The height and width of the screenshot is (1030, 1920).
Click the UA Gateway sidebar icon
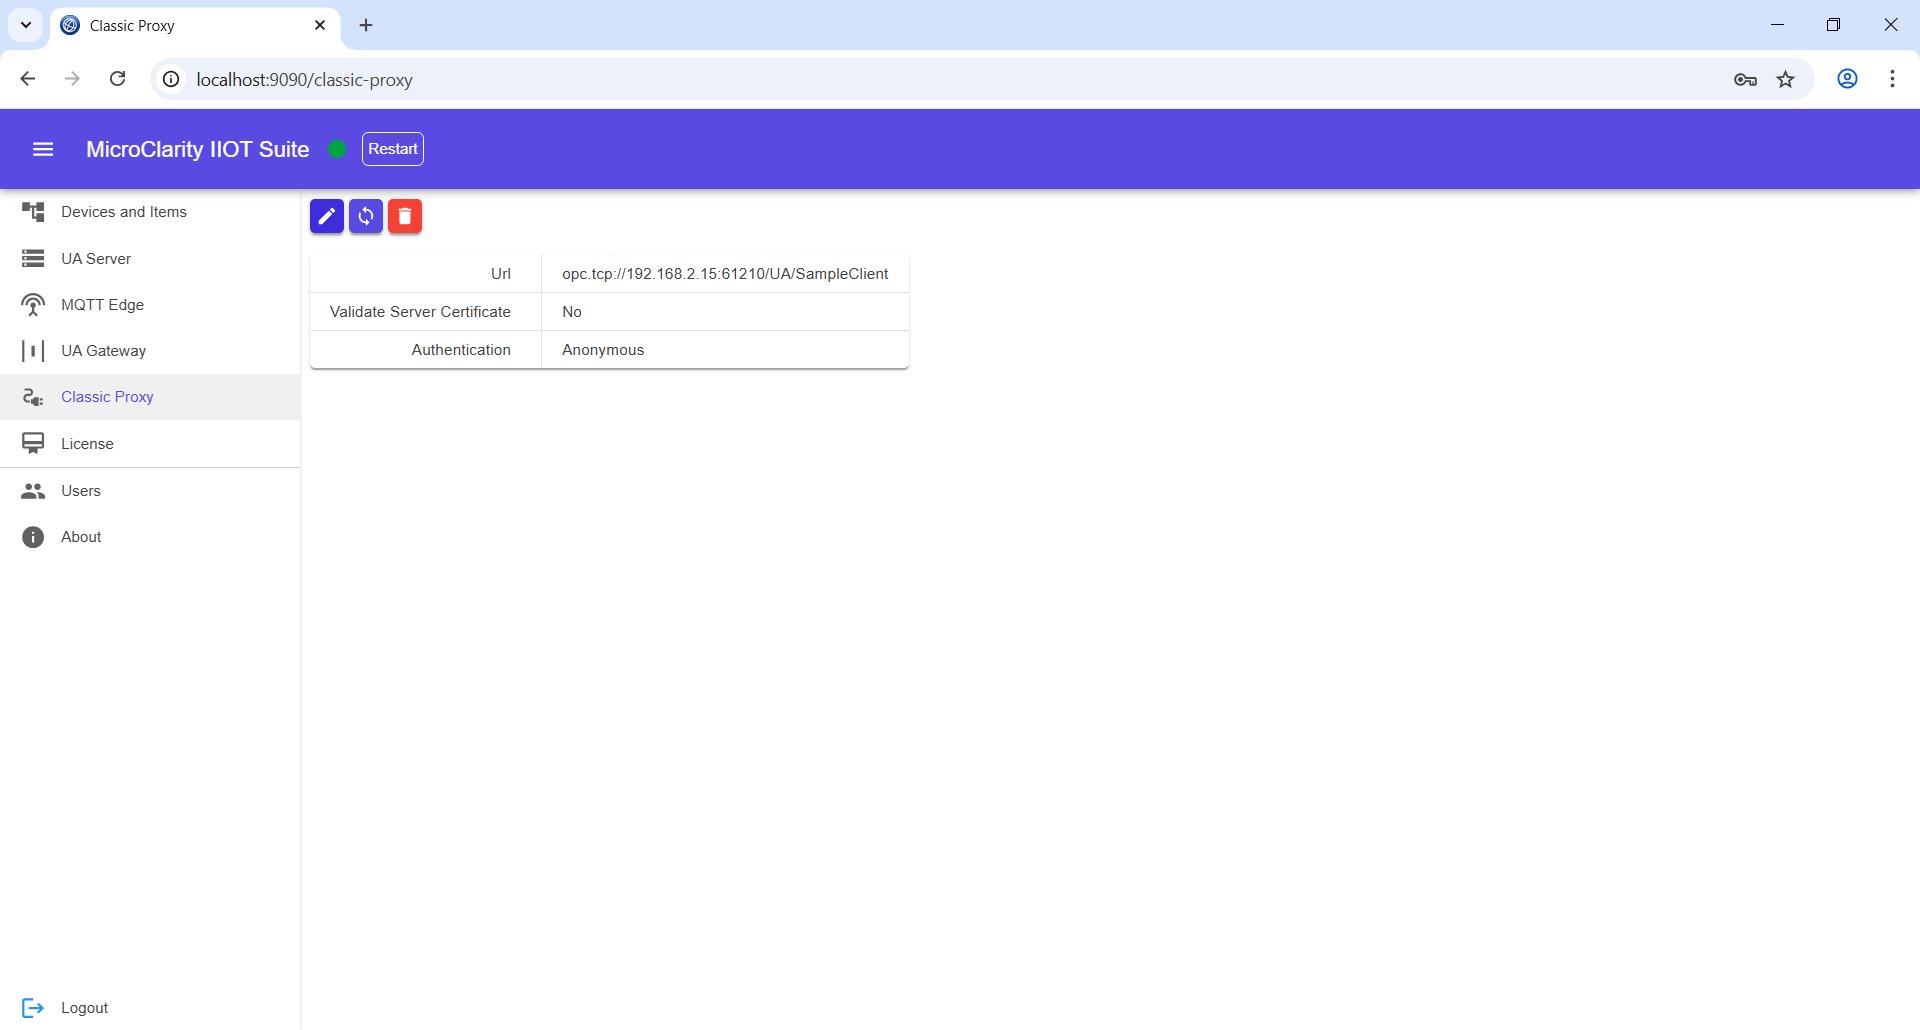(33, 350)
